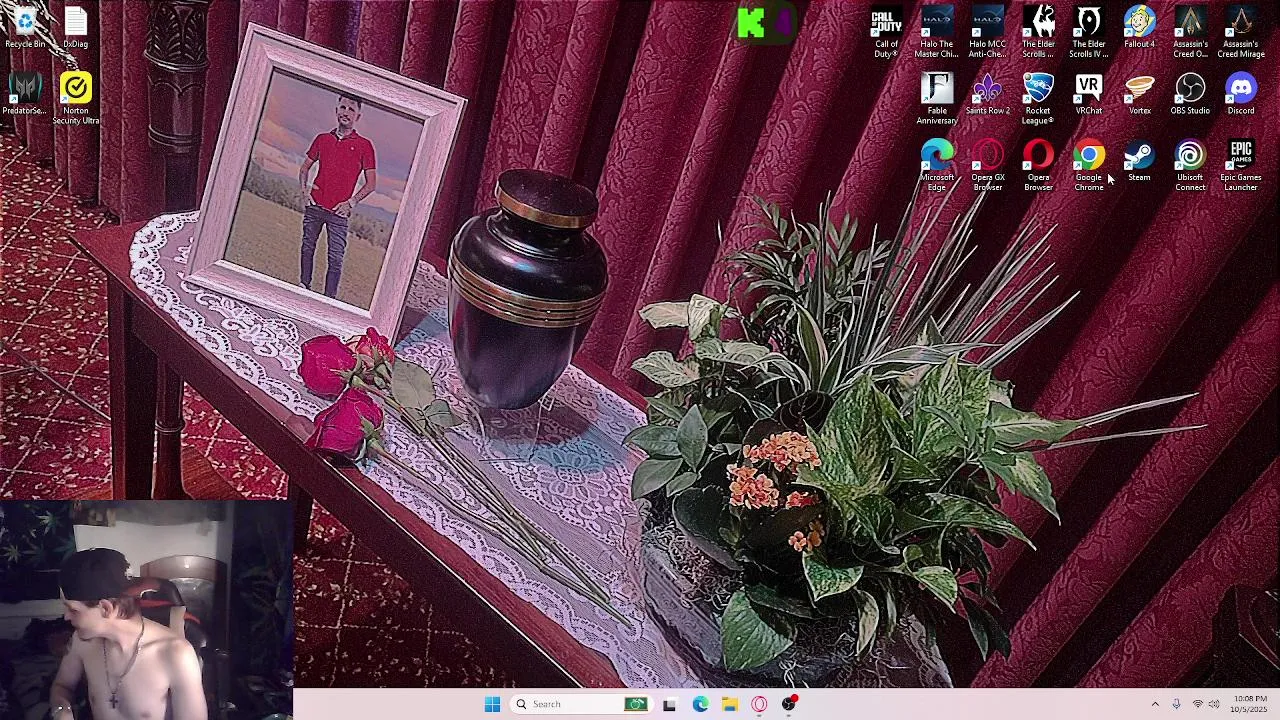The height and width of the screenshot is (720, 1280).
Task: Open The Elder Scrolls IV shortcut
Action: coord(1089,32)
